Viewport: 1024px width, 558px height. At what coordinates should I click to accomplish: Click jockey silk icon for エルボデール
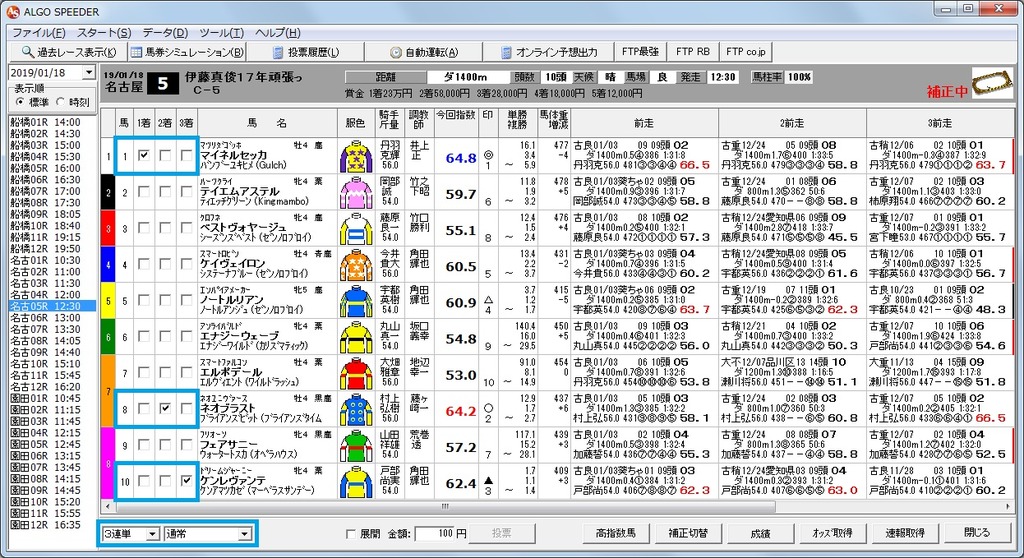tap(356, 374)
